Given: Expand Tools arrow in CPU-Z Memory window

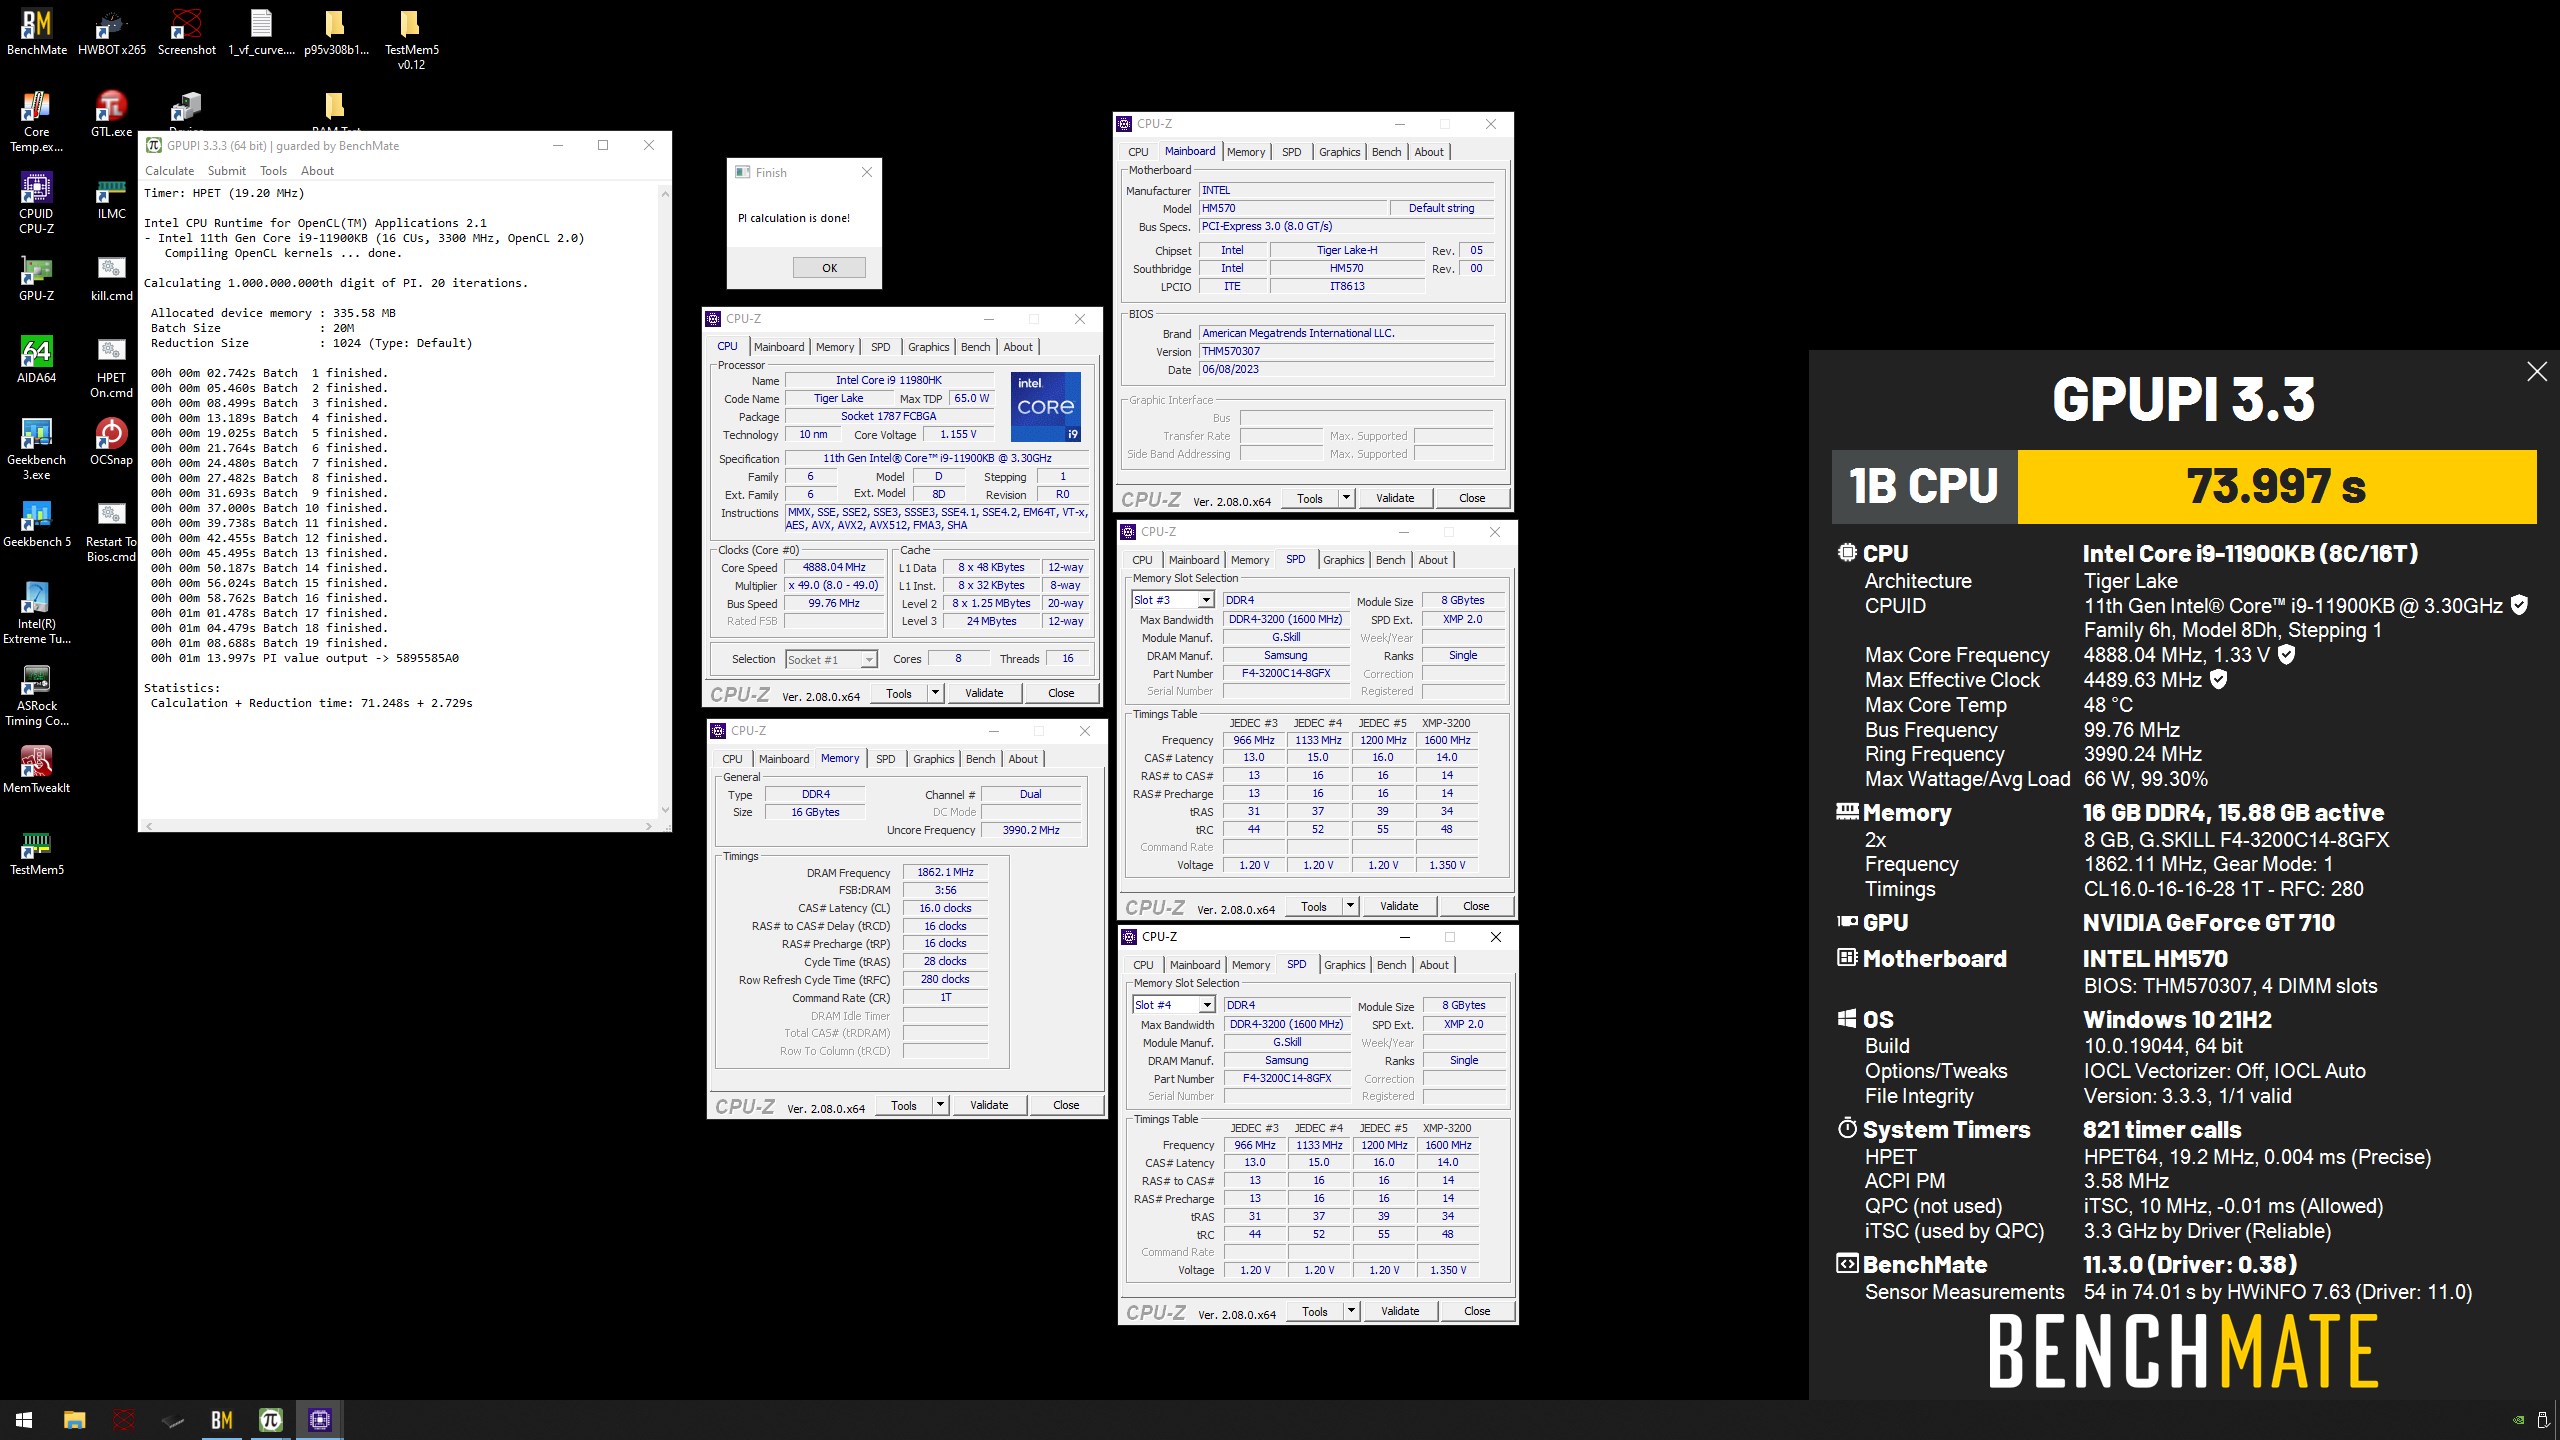Looking at the screenshot, I should coord(940,1105).
